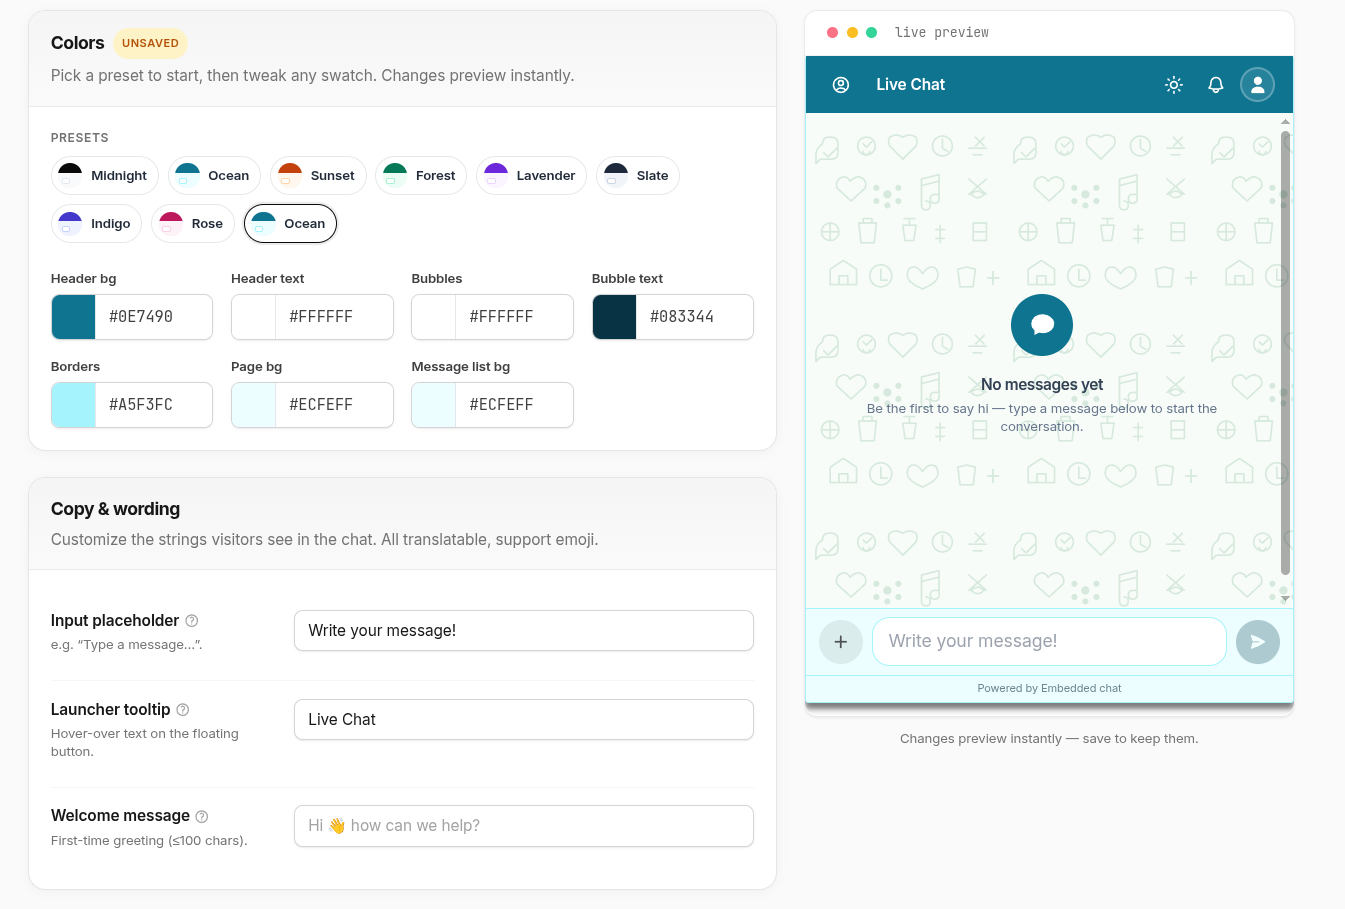Click the plus attachment button in chat
This screenshot has height=909, width=1345.
[841, 642]
